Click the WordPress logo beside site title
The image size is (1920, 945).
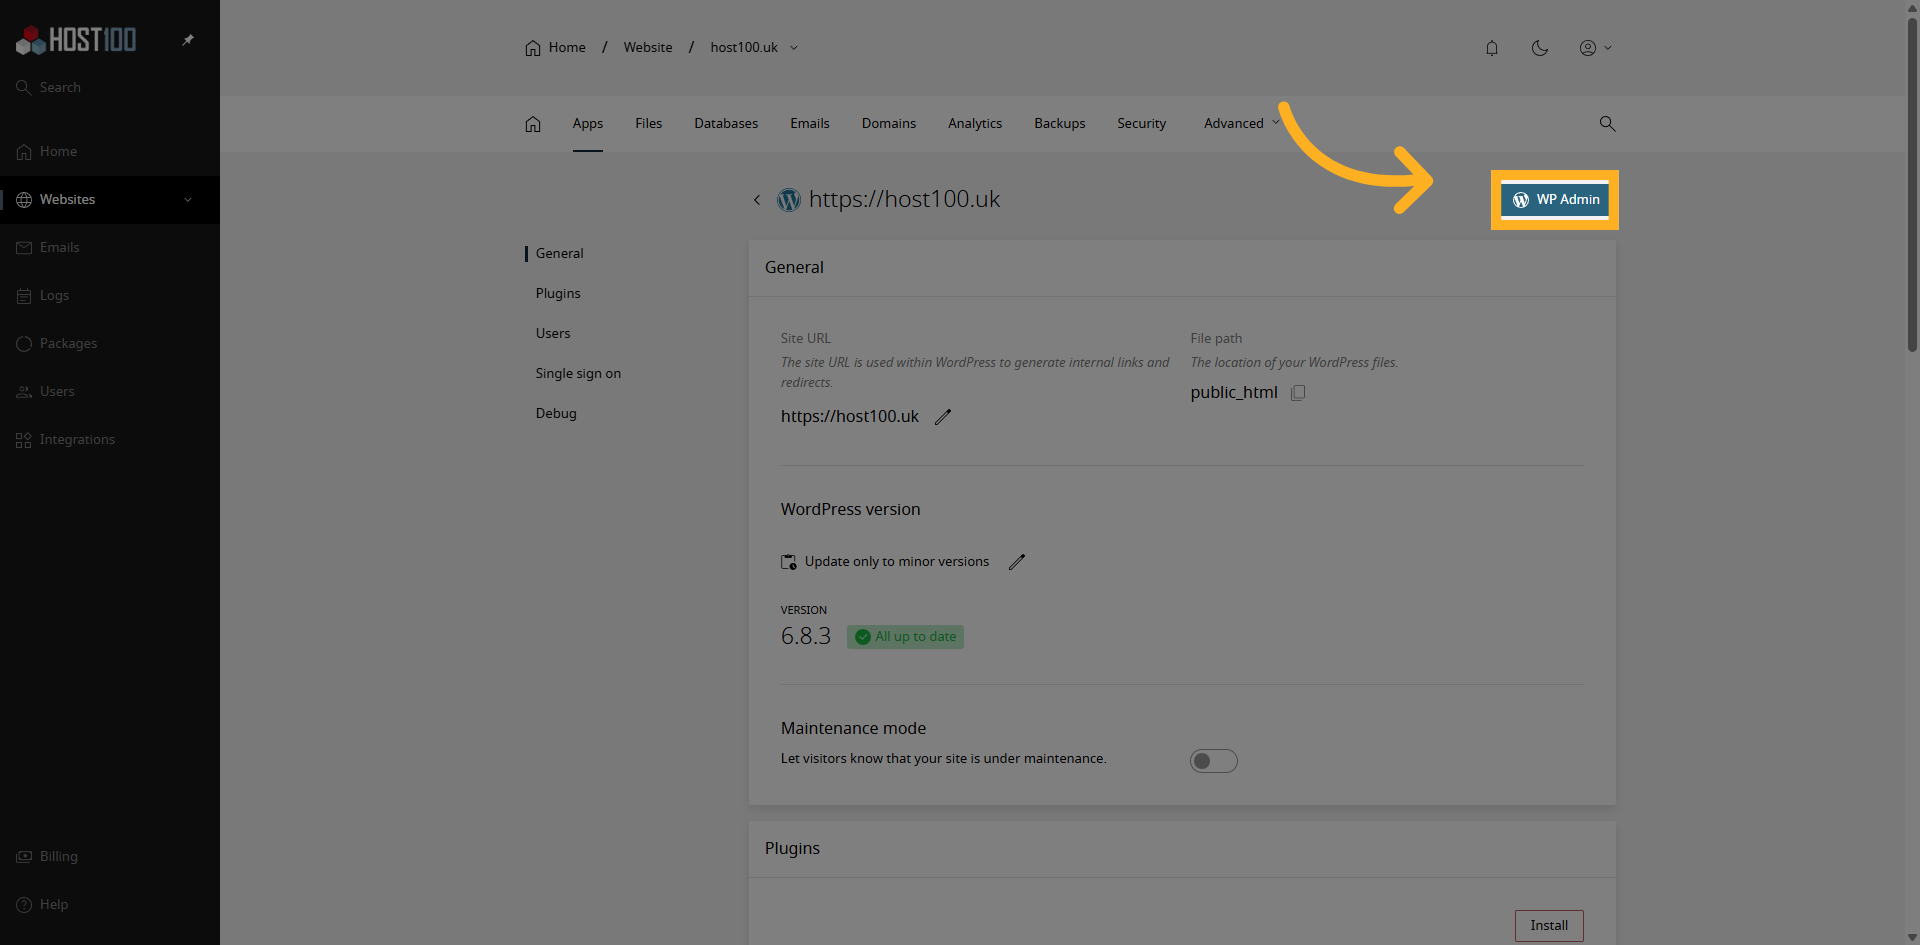(x=789, y=200)
